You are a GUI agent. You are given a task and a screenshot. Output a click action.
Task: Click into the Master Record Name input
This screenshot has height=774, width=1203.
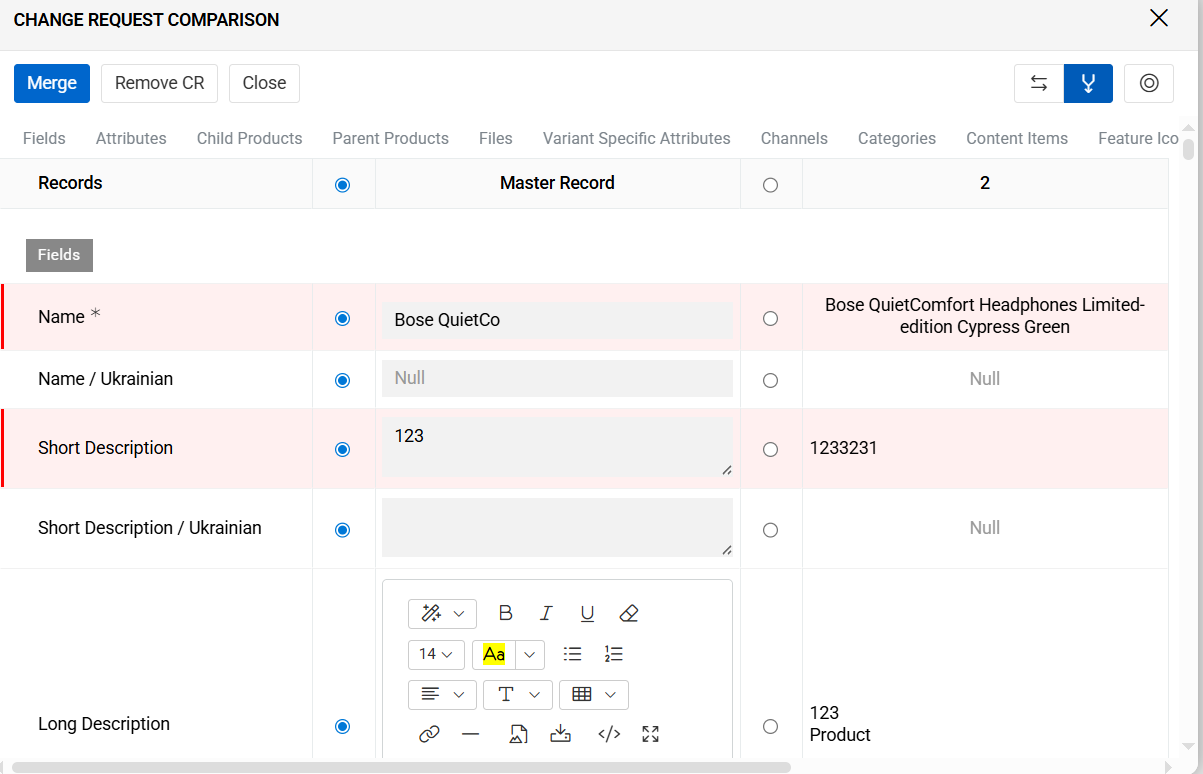(x=557, y=320)
